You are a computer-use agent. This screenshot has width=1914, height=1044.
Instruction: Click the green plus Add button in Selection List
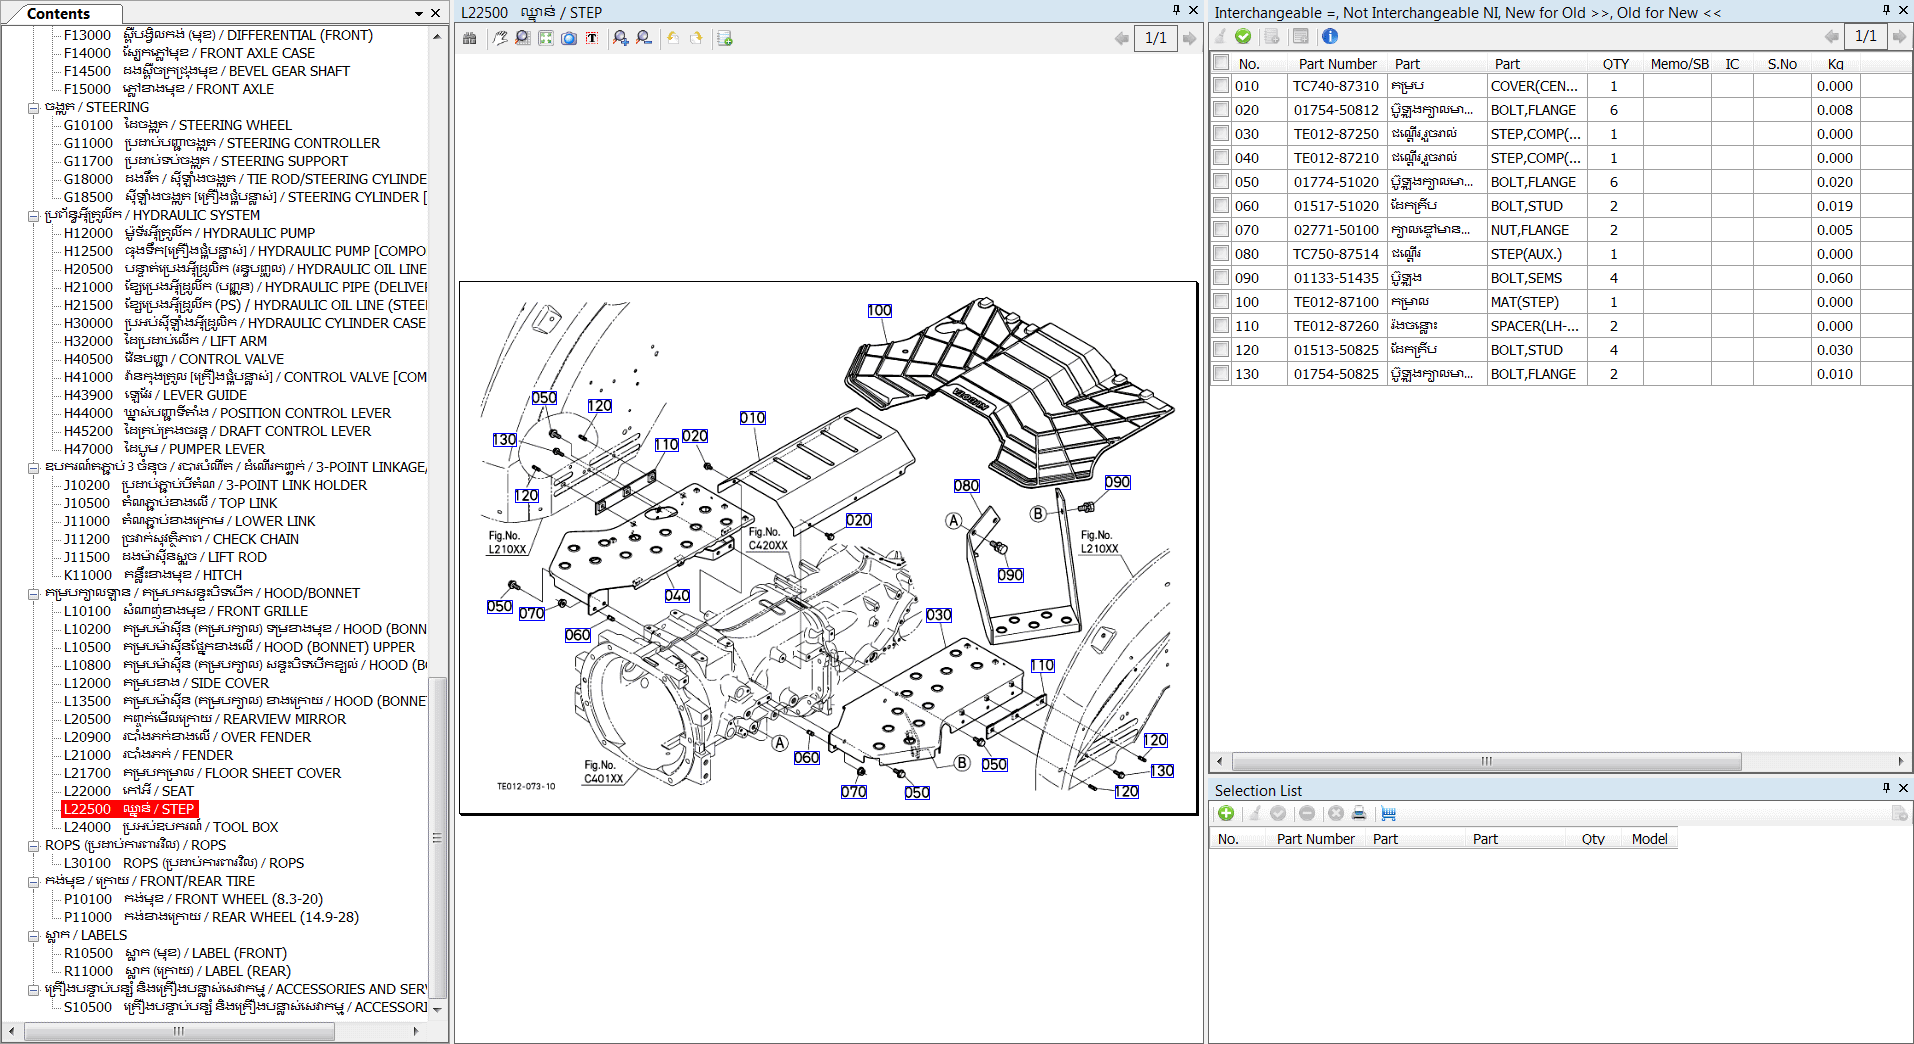1226,813
